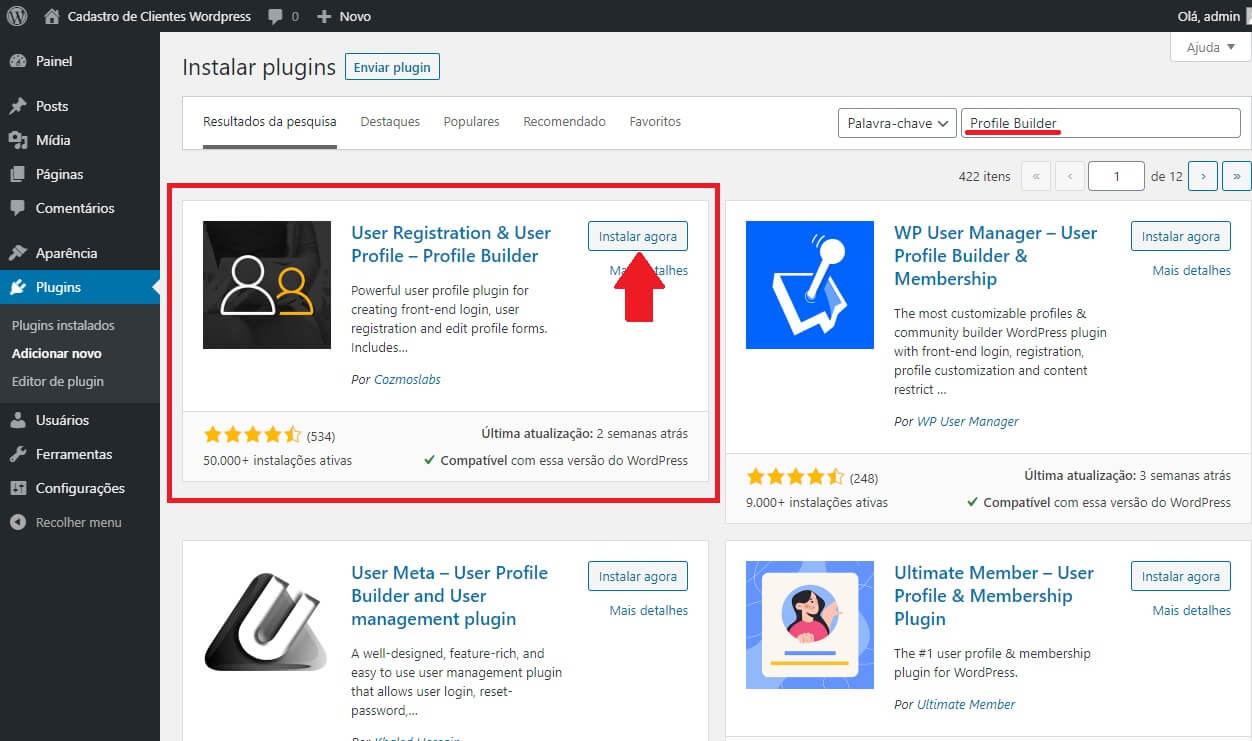Install the Profile Builder plugin by Cozmoslabs
The height and width of the screenshot is (741, 1252).
coord(637,237)
